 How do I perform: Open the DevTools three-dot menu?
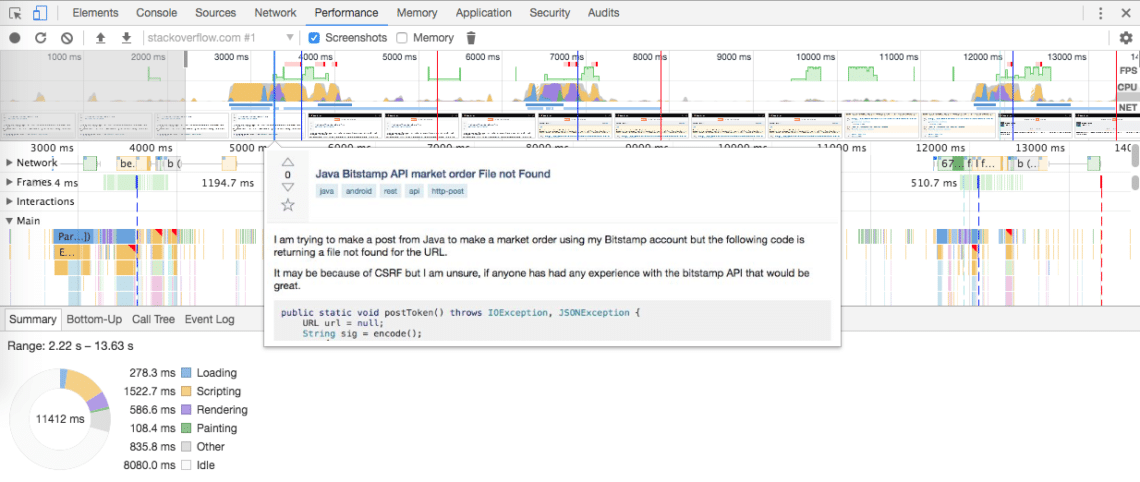tap(1101, 13)
